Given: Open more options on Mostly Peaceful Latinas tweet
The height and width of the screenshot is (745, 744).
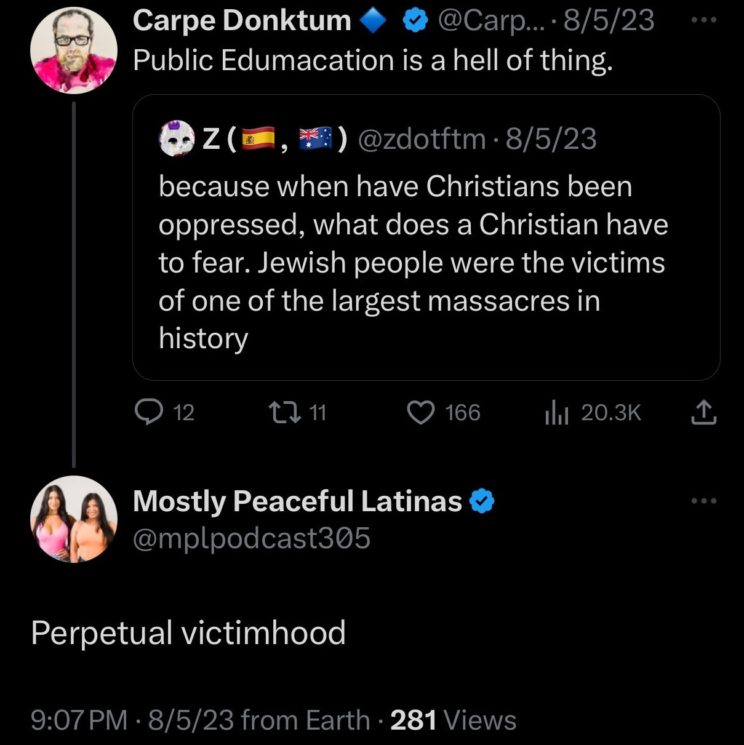Looking at the screenshot, I should pyautogui.click(x=706, y=501).
